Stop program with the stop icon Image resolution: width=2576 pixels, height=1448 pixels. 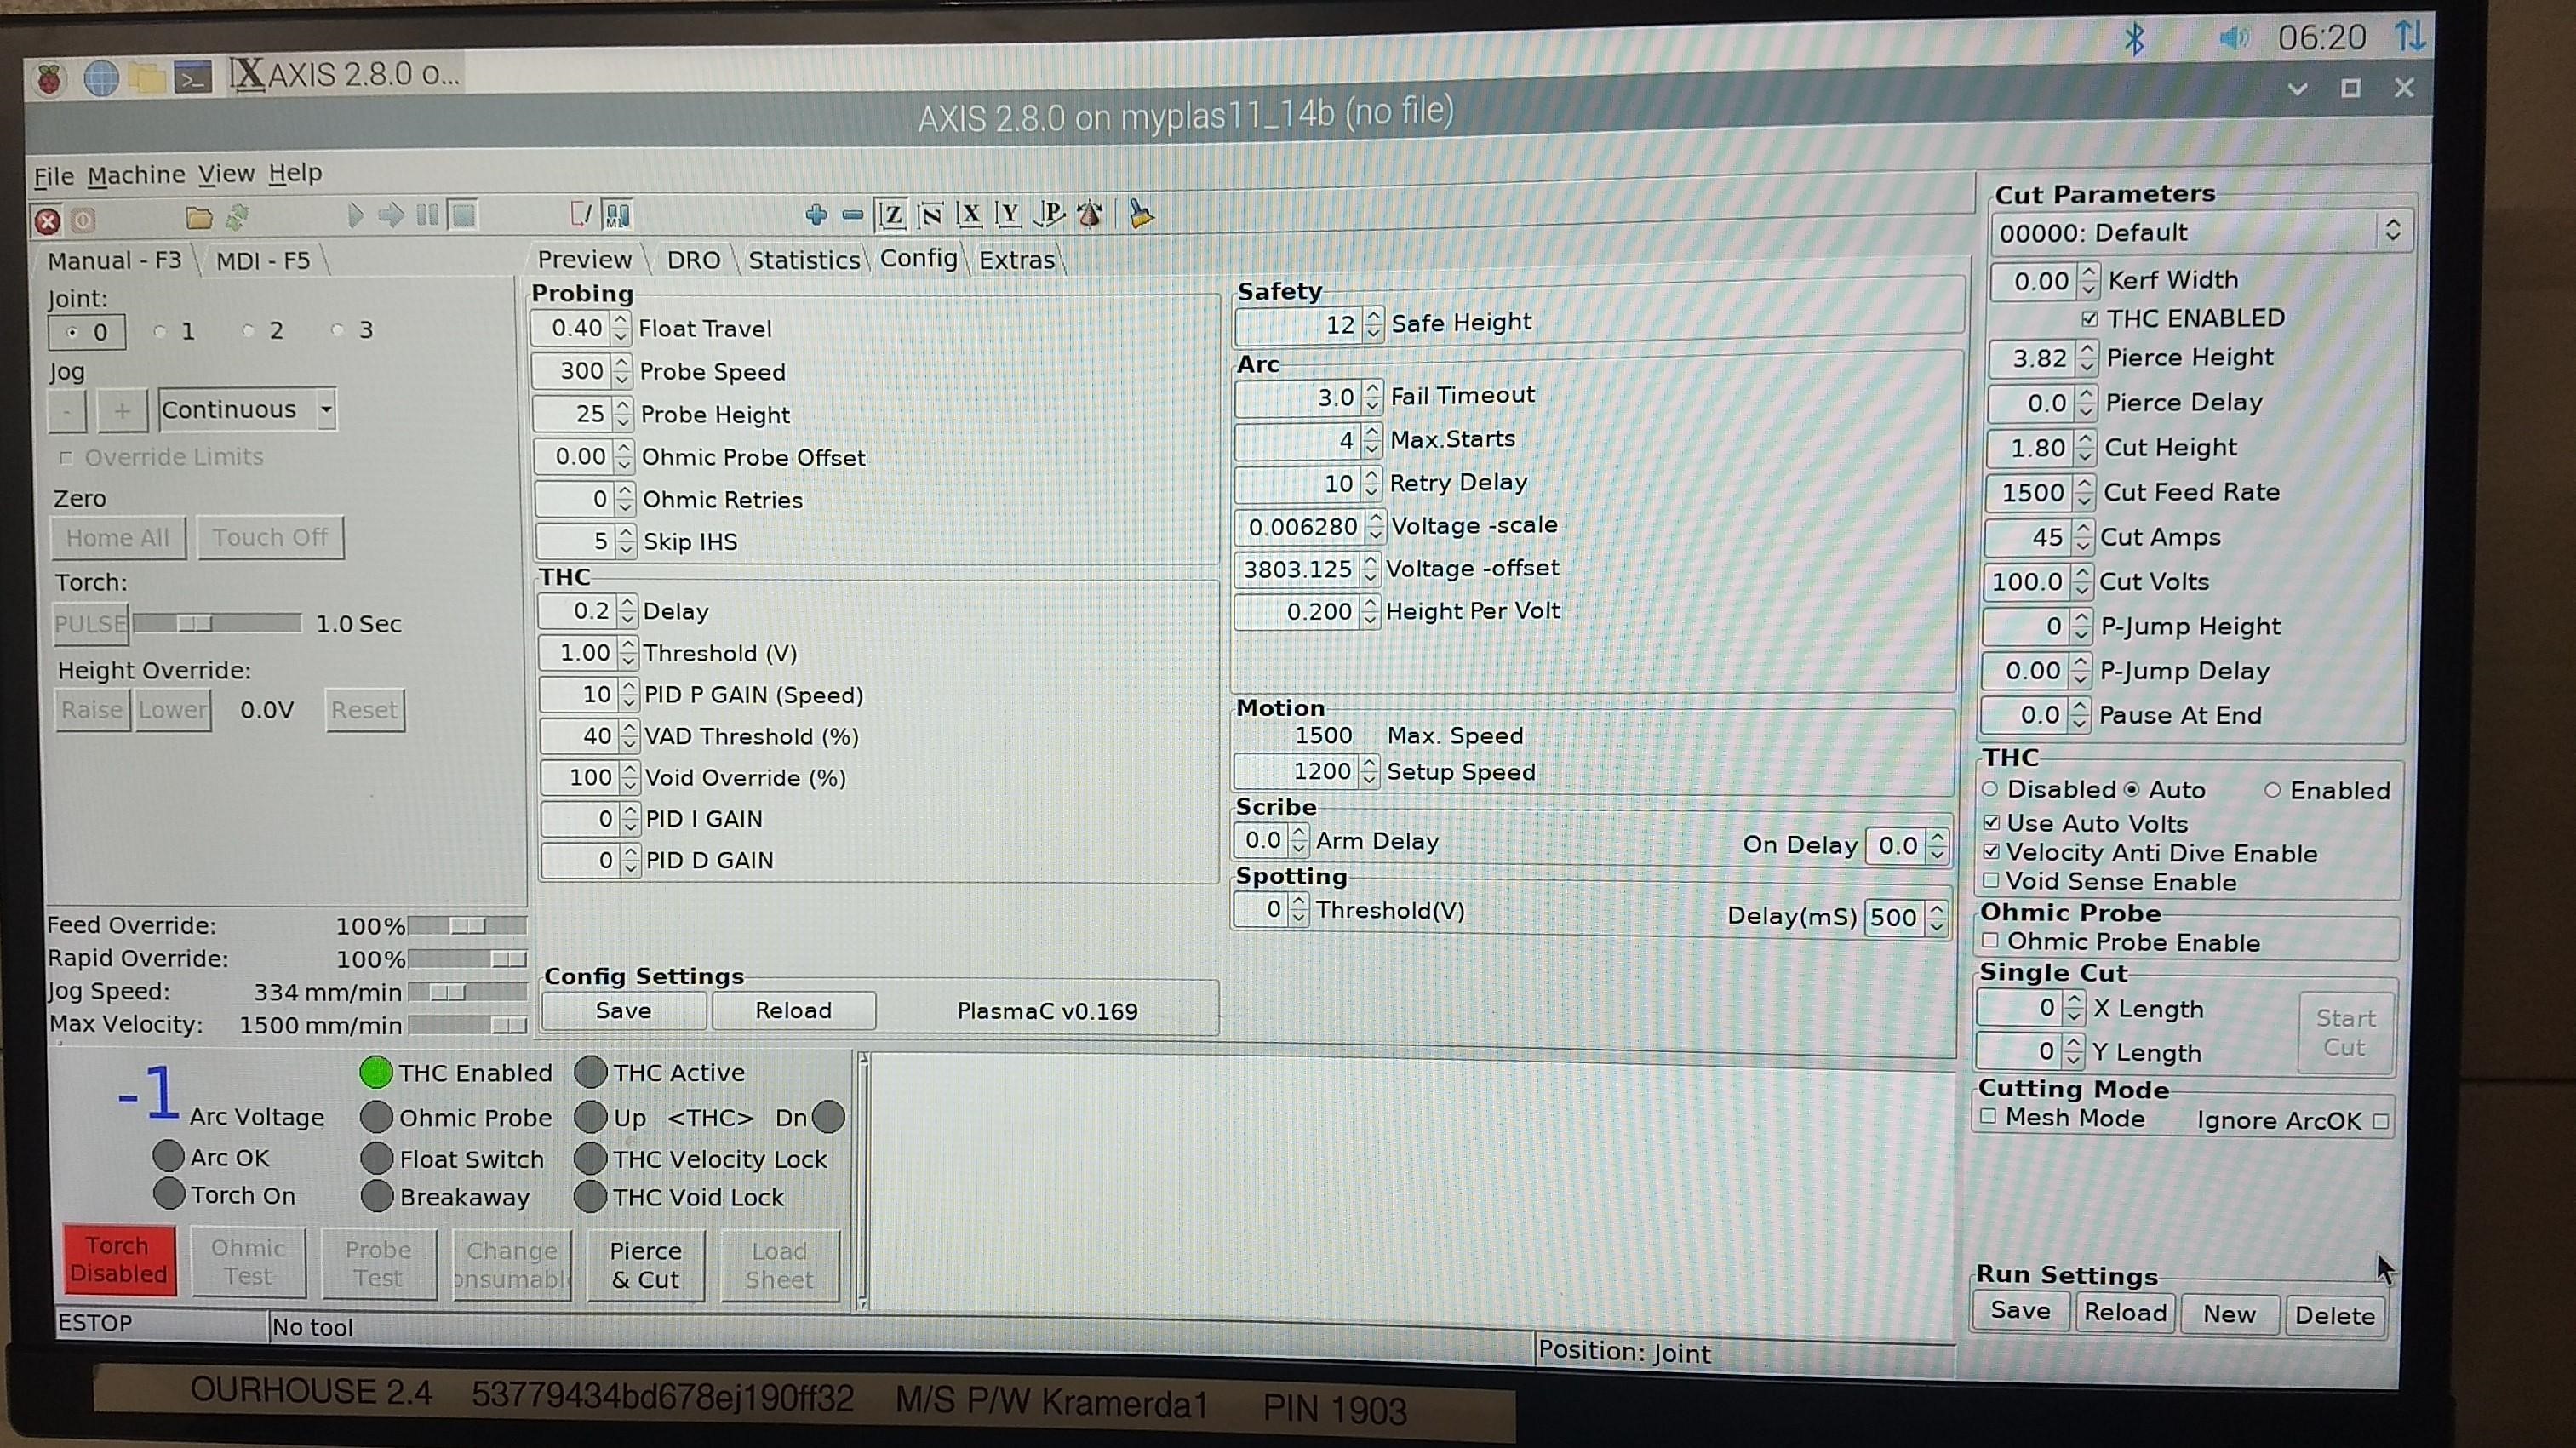point(463,215)
